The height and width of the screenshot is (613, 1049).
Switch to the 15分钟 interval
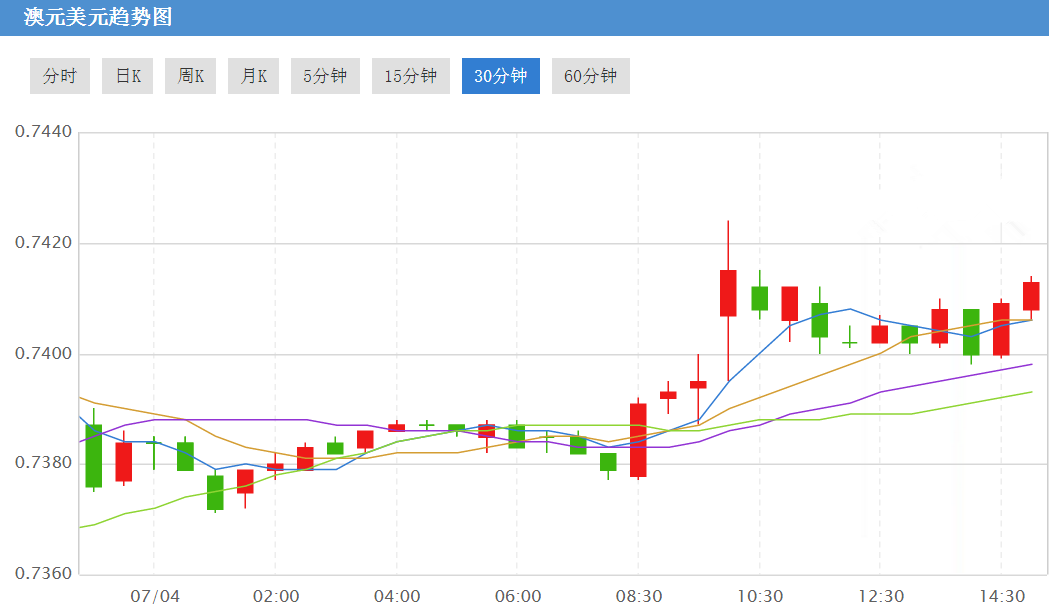coord(410,76)
